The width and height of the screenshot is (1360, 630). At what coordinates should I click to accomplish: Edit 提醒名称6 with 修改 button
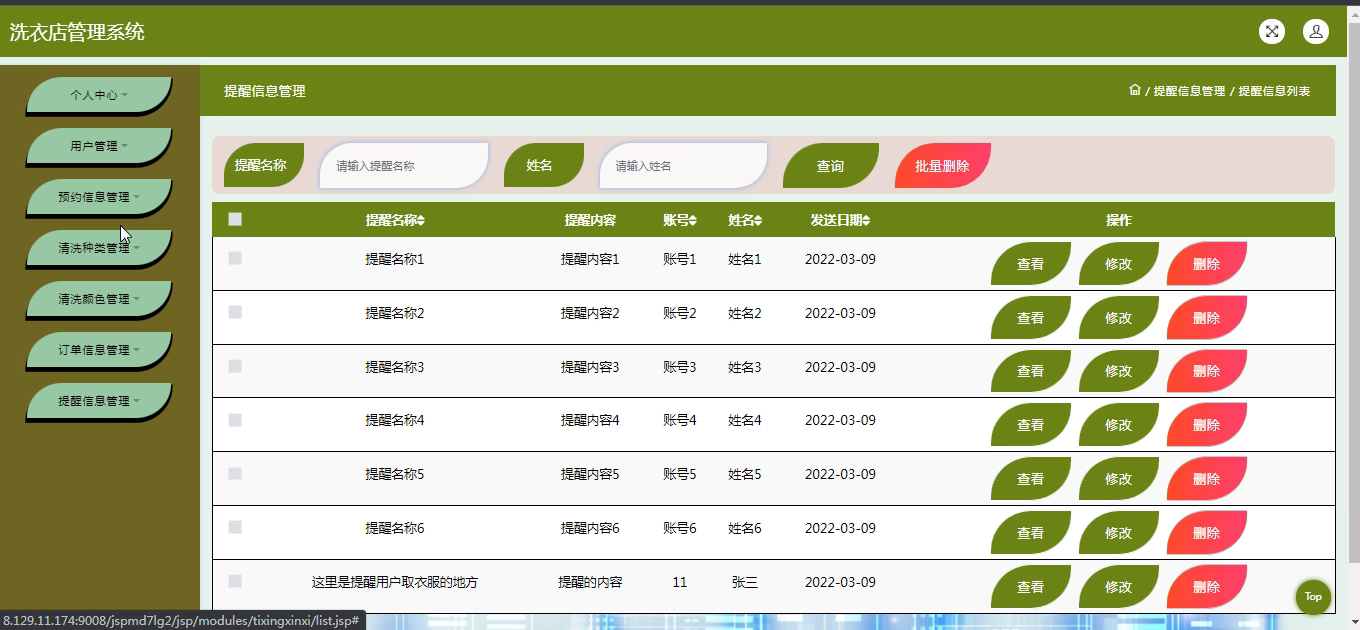[1118, 533]
